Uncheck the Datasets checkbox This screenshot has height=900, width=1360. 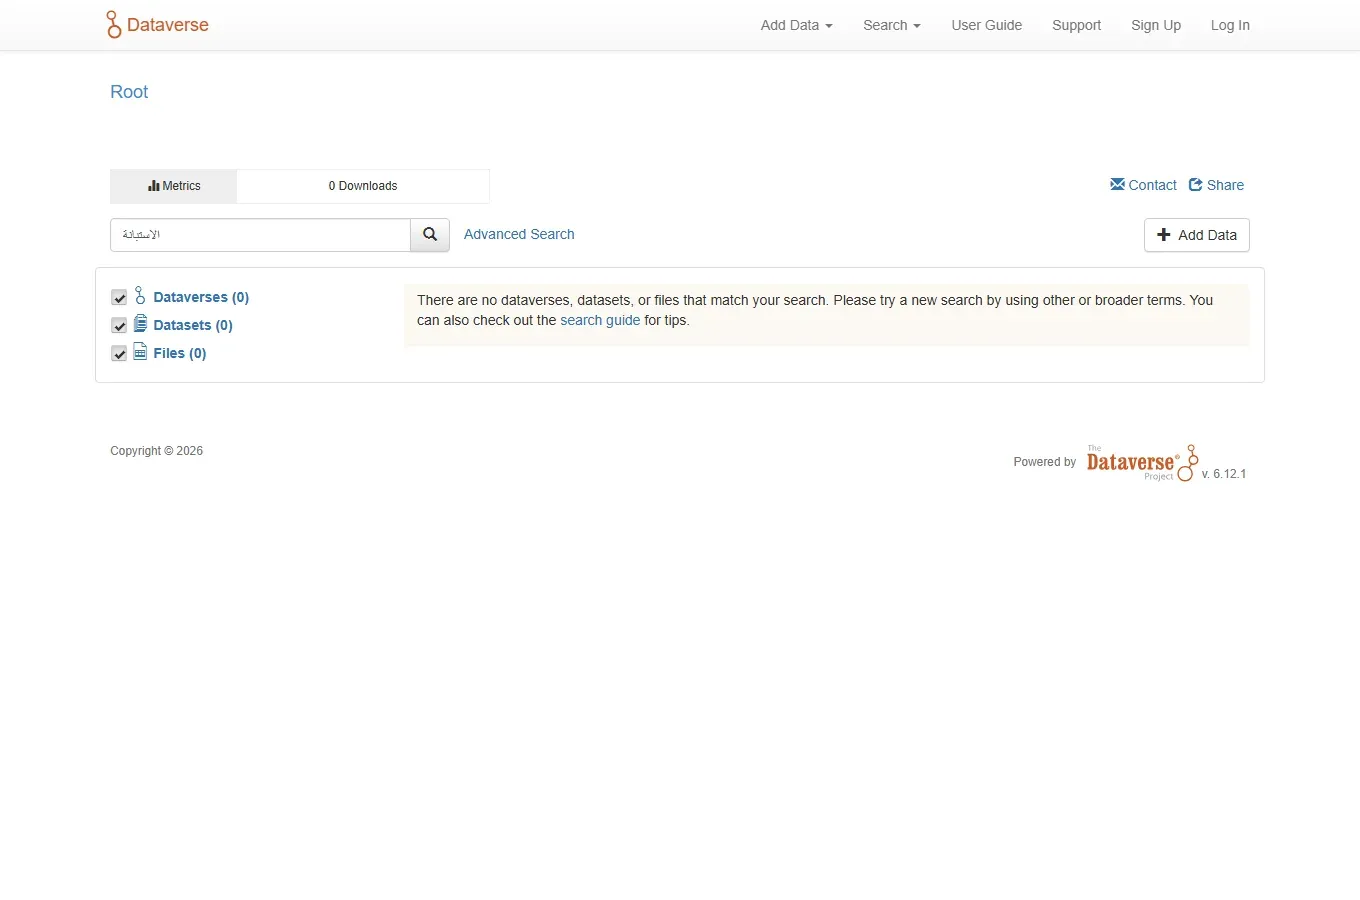click(119, 326)
